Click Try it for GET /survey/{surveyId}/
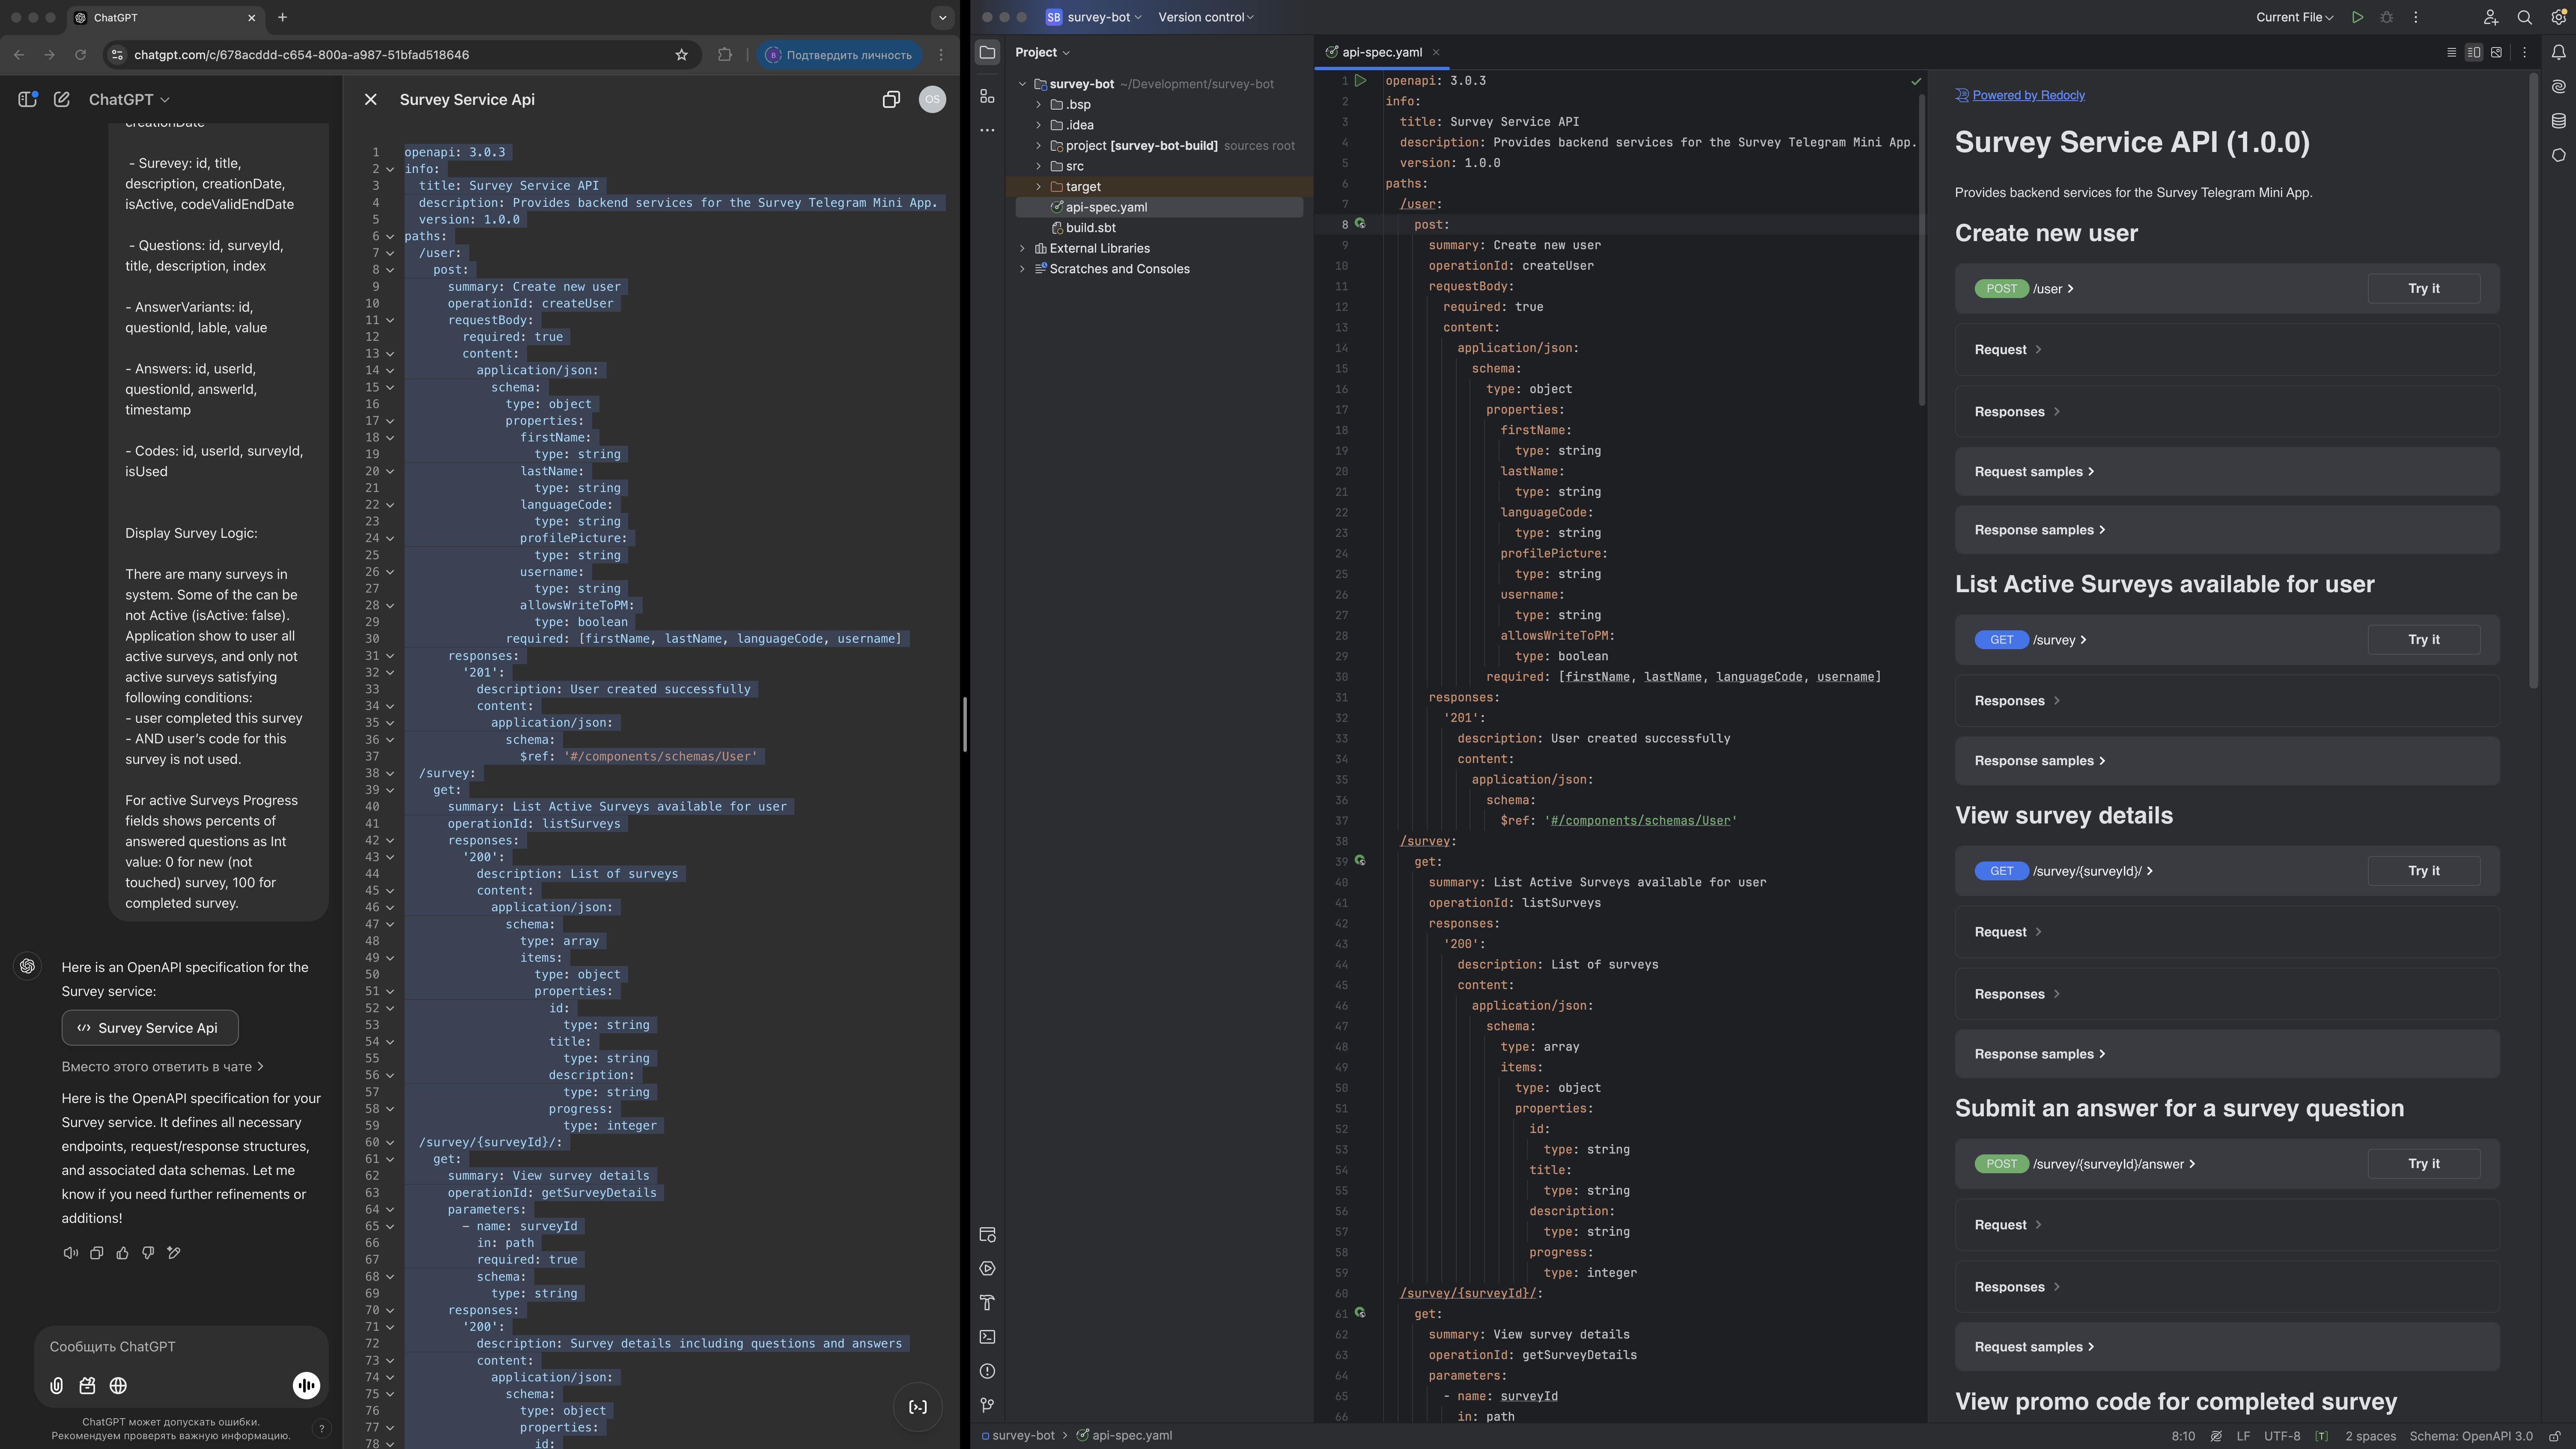2576x1449 pixels. coord(2423,871)
